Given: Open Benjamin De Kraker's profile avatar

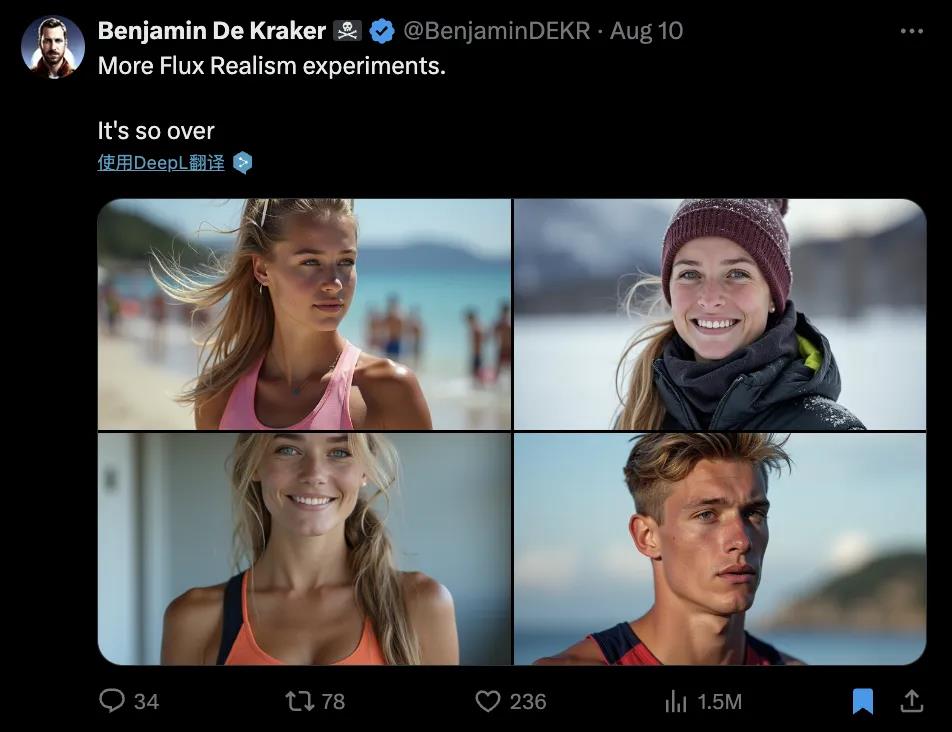Looking at the screenshot, I should point(52,47).
